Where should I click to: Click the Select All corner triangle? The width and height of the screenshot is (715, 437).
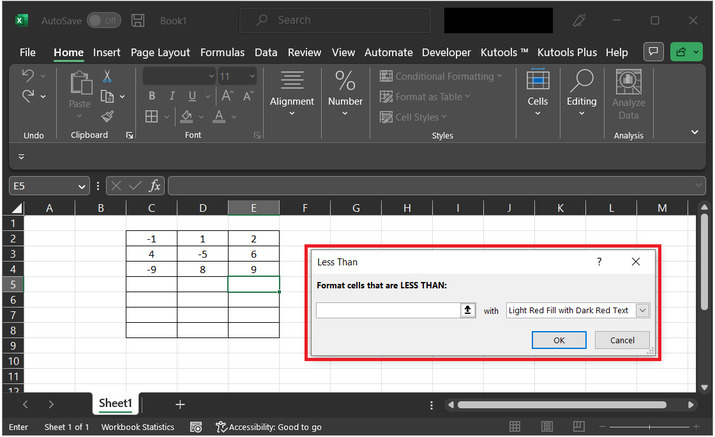pyautogui.click(x=17, y=208)
